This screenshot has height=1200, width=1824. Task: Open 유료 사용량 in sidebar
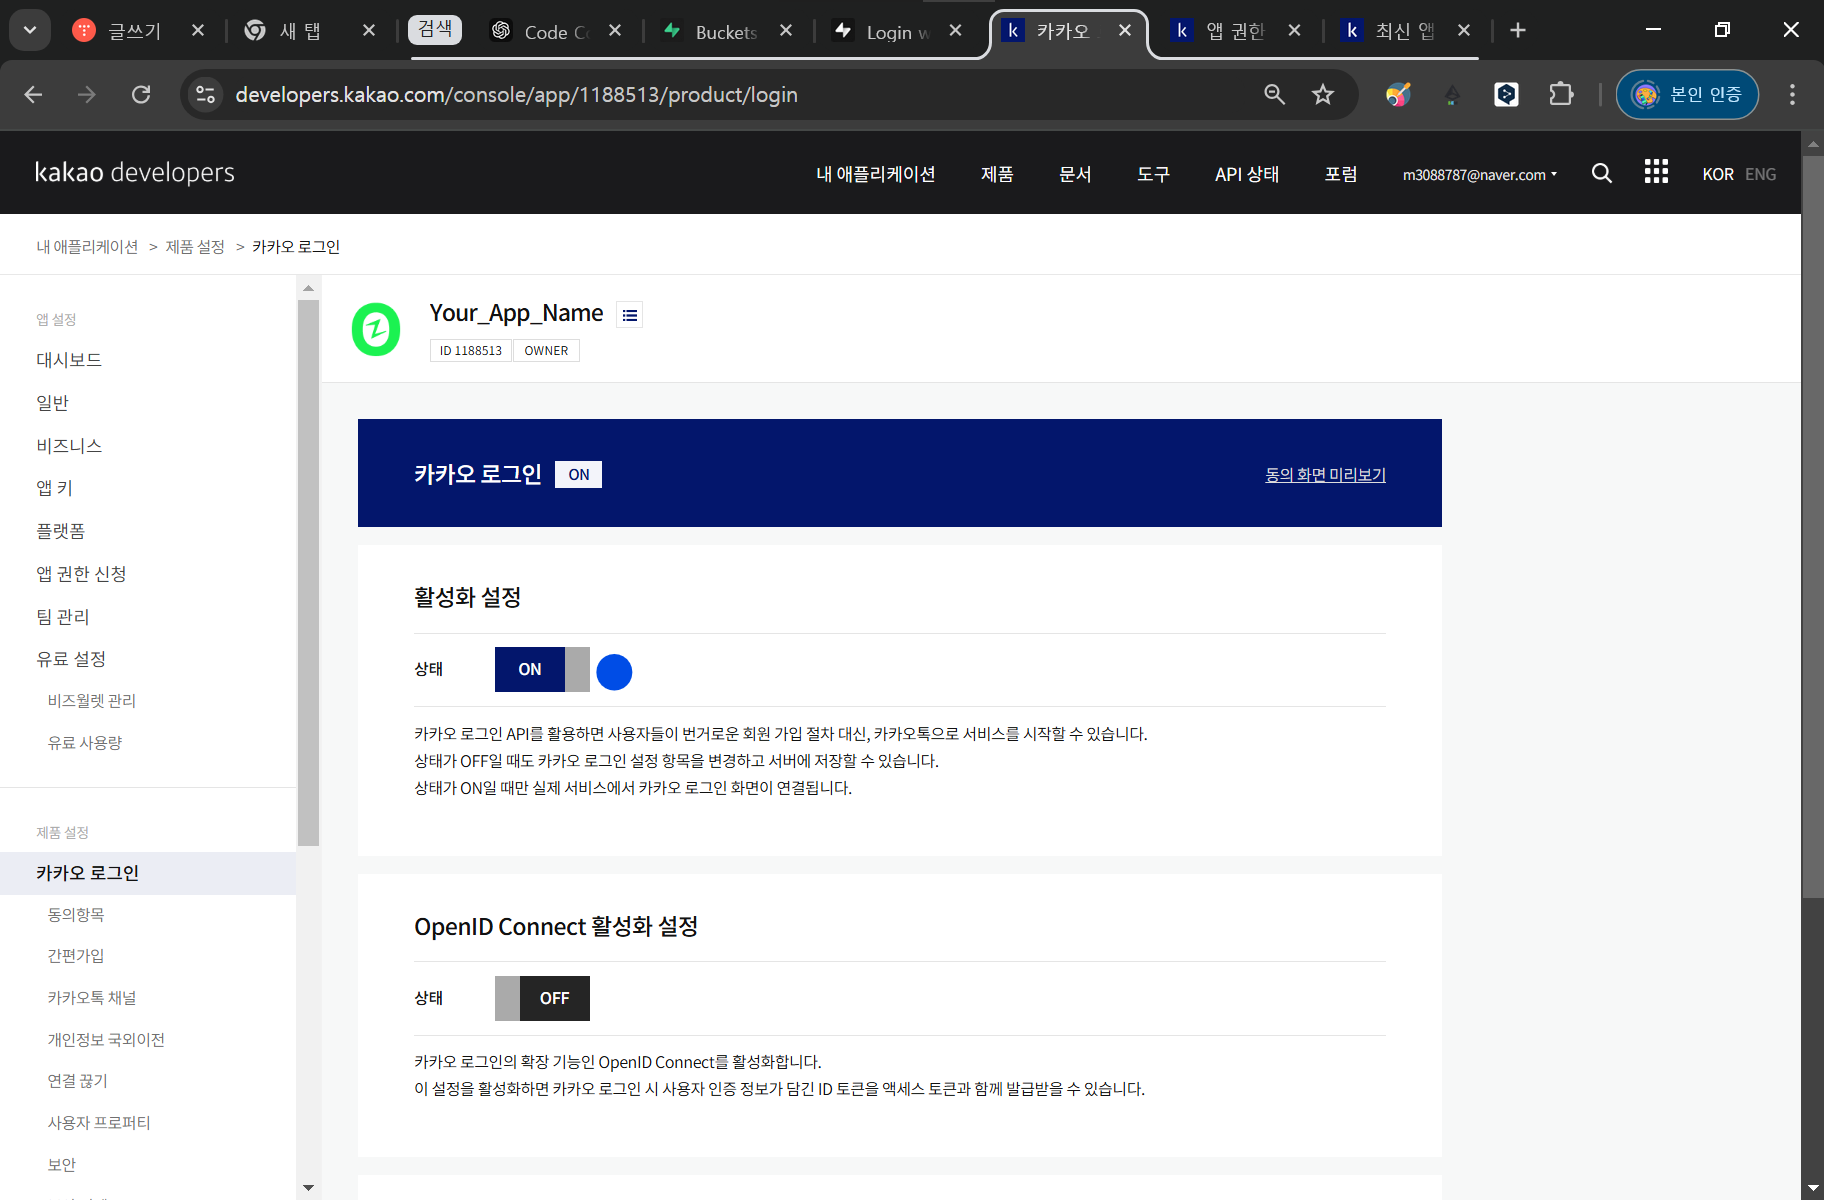tap(84, 743)
